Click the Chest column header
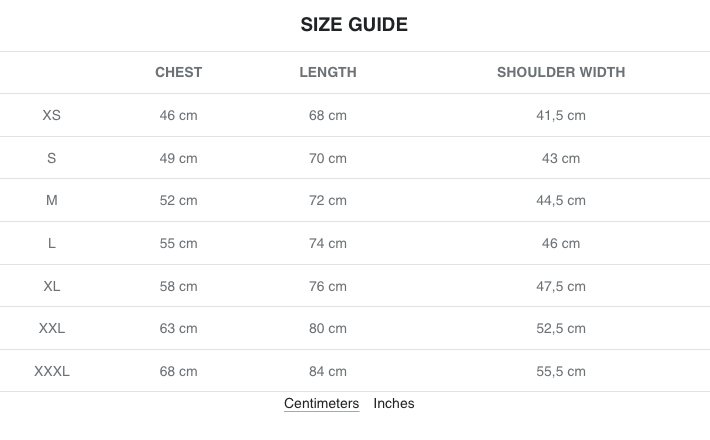The width and height of the screenshot is (710, 440). [179, 72]
